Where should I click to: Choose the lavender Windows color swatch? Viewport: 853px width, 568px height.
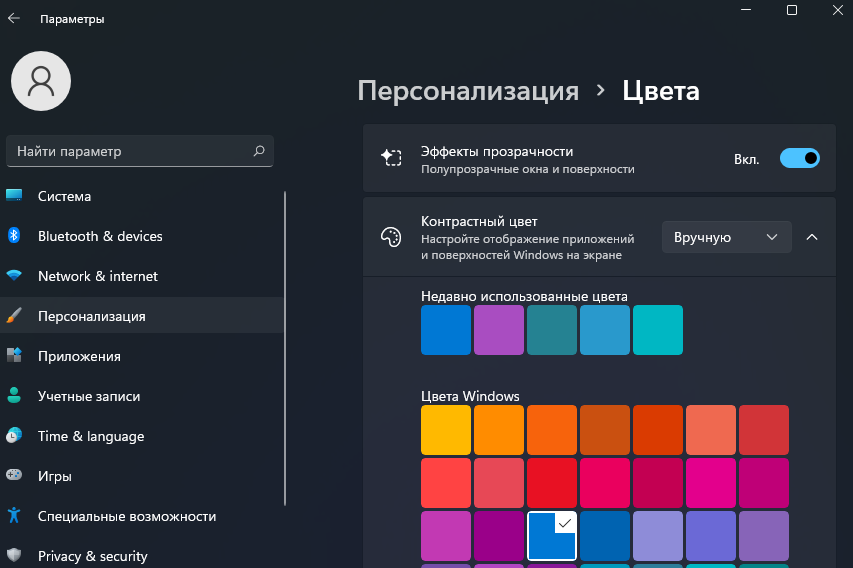point(658,535)
